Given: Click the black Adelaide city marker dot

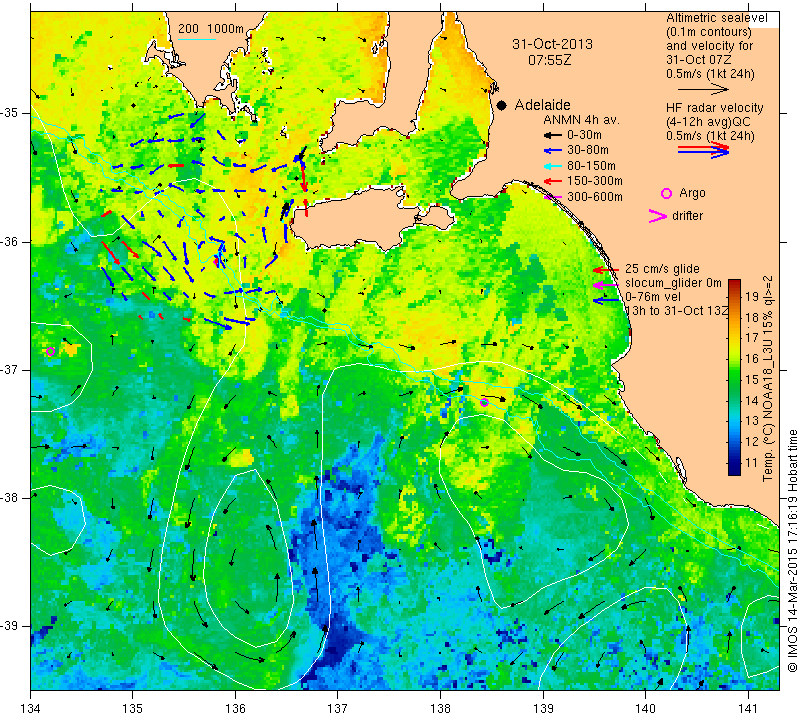Looking at the screenshot, I should coord(502,105).
